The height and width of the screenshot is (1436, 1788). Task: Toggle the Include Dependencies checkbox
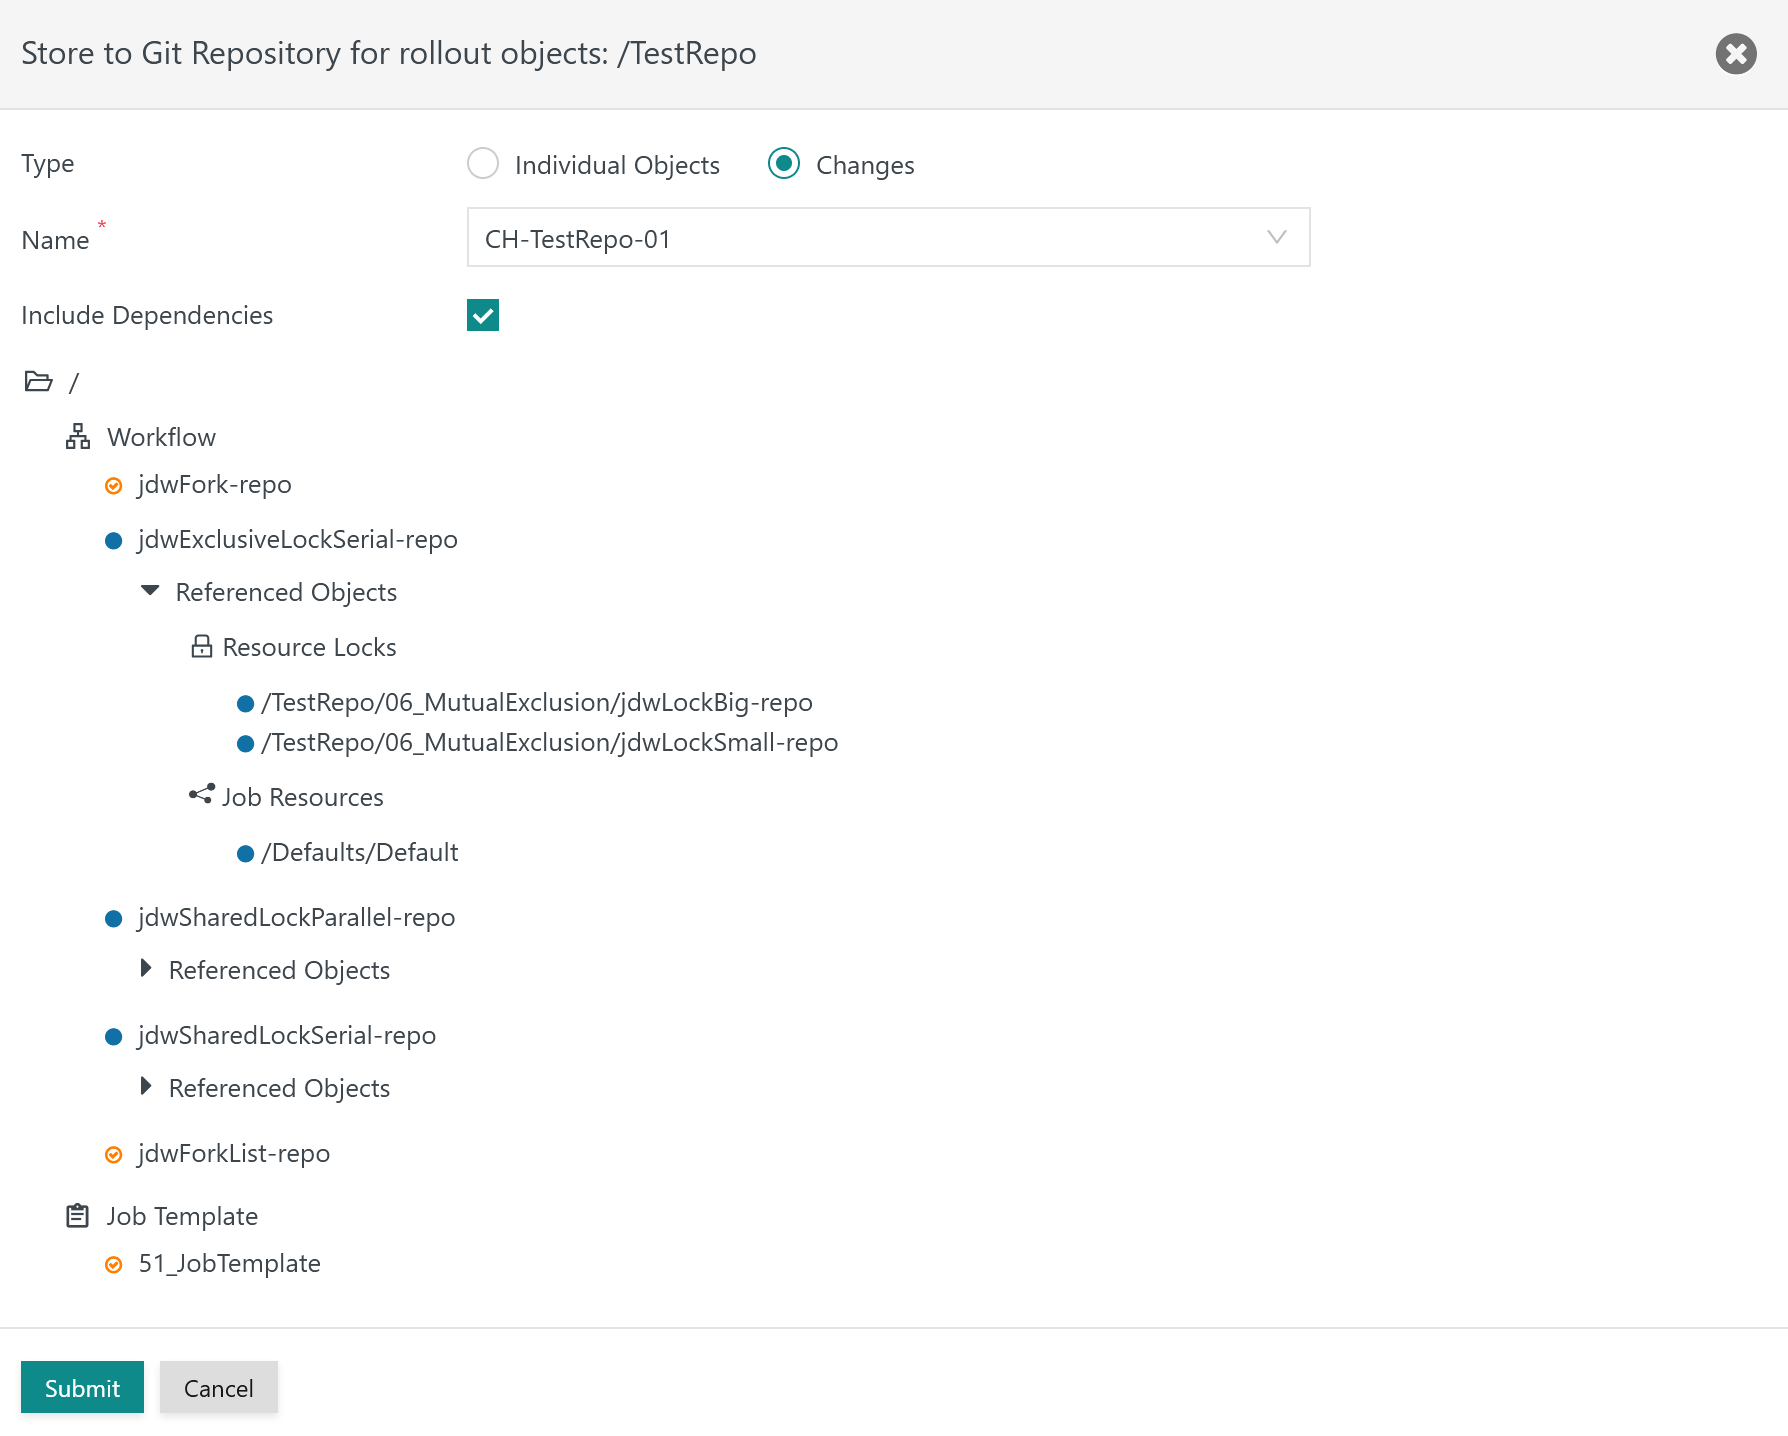coord(483,315)
